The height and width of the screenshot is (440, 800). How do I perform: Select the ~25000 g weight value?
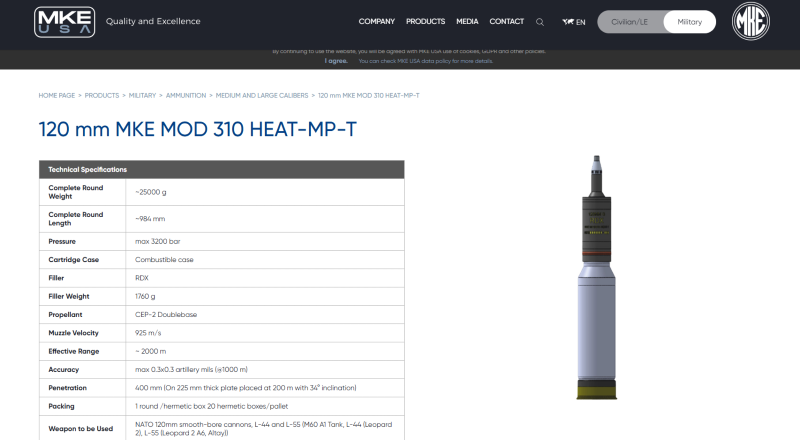(x=151, y=192)
